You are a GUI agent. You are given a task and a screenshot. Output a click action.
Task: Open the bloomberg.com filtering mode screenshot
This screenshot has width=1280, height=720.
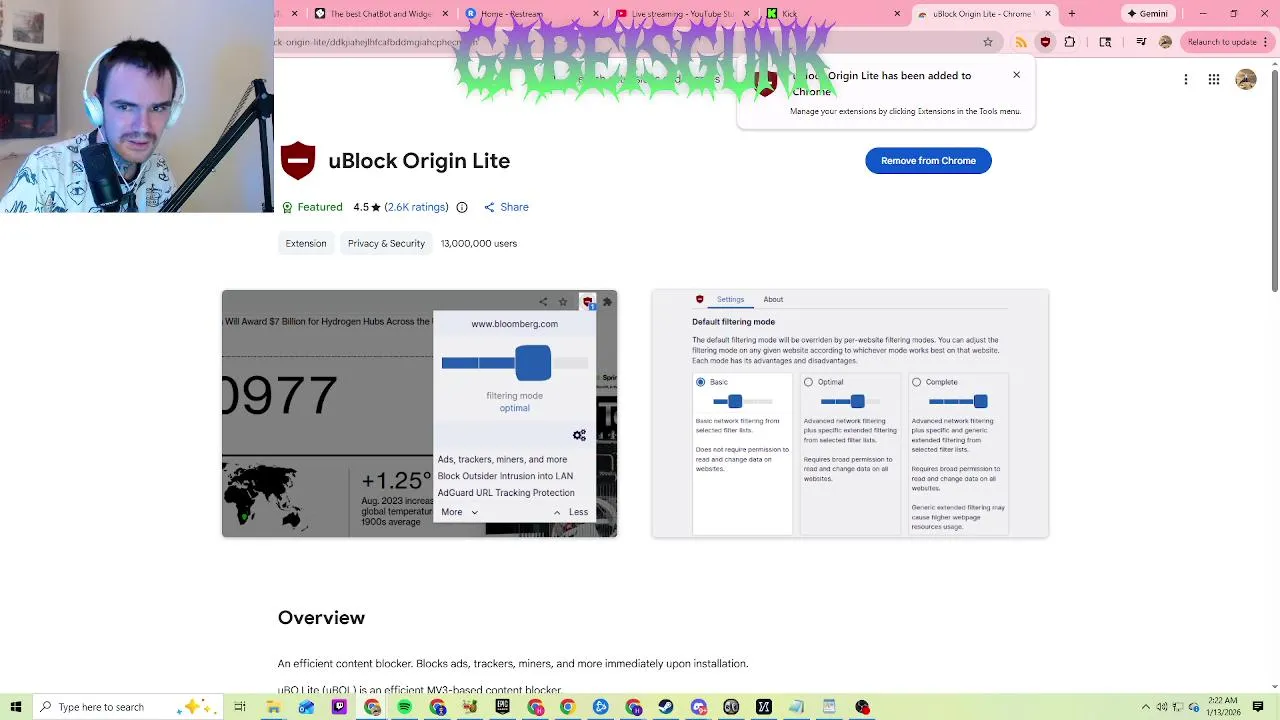[x=419, y=413]
